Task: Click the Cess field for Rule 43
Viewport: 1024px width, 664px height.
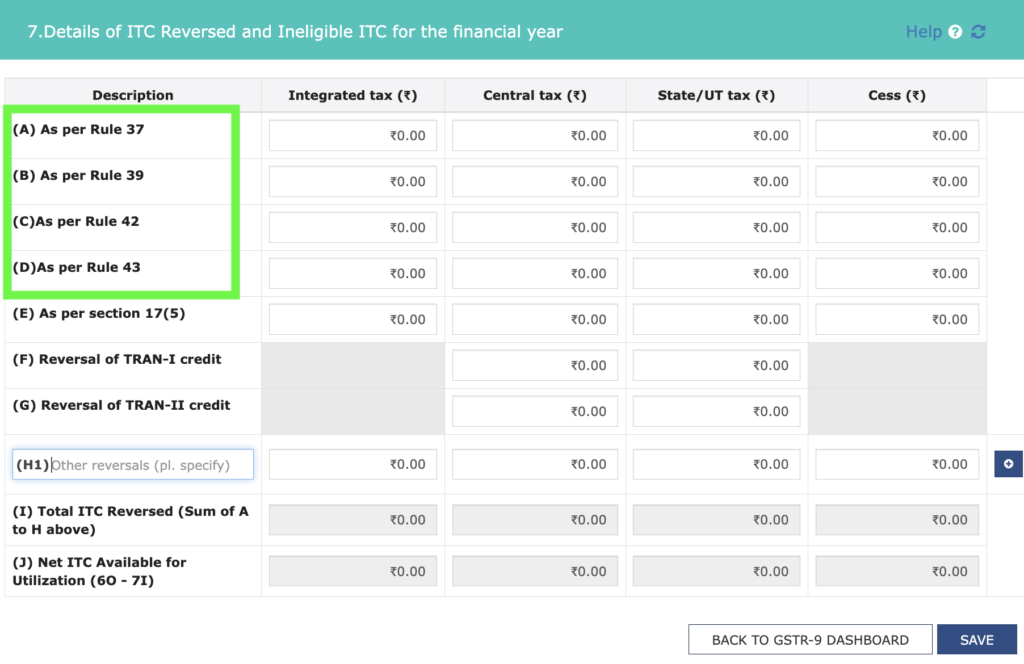Action: pyautogui.click(x=897, y=273)
